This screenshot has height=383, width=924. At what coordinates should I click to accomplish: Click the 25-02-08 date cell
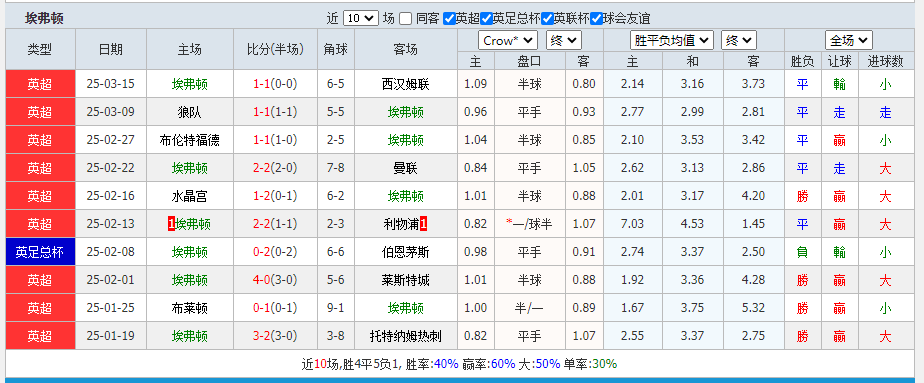point(111,252)
